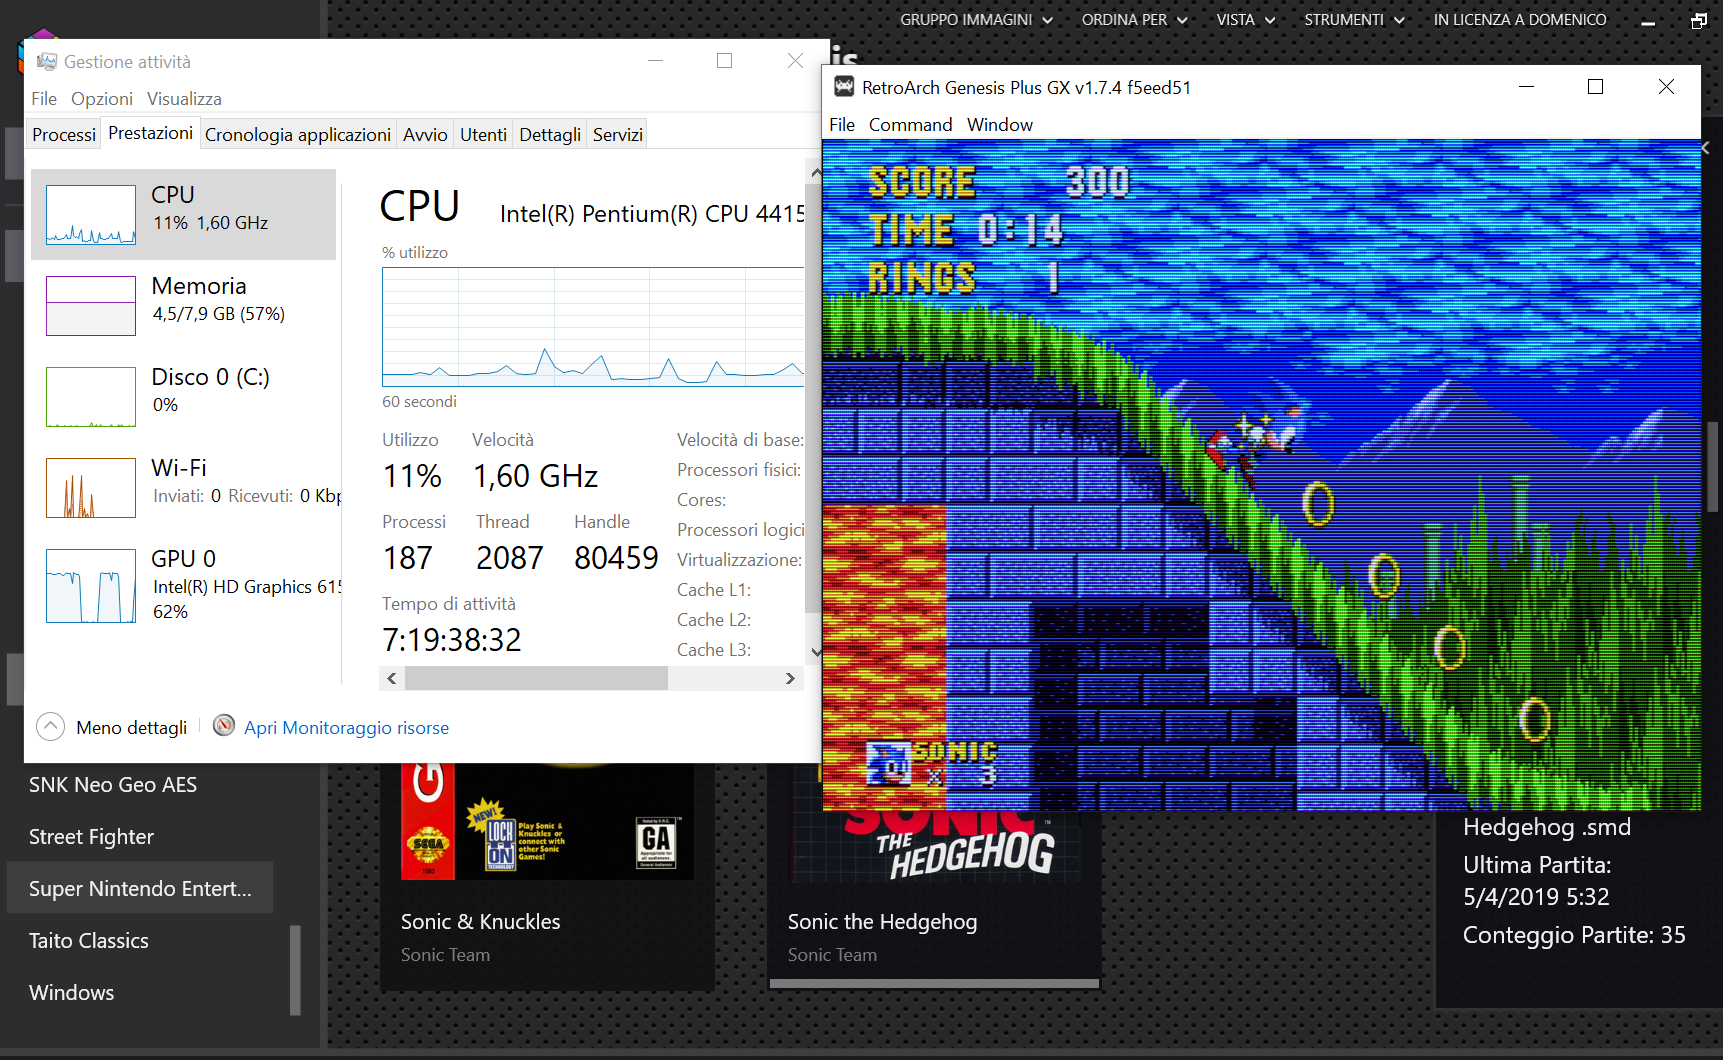This screenshot has width=1723, height=1060.
Task: Switch to Cronologia applicazioni tab
Action: (x=298, y=134)
